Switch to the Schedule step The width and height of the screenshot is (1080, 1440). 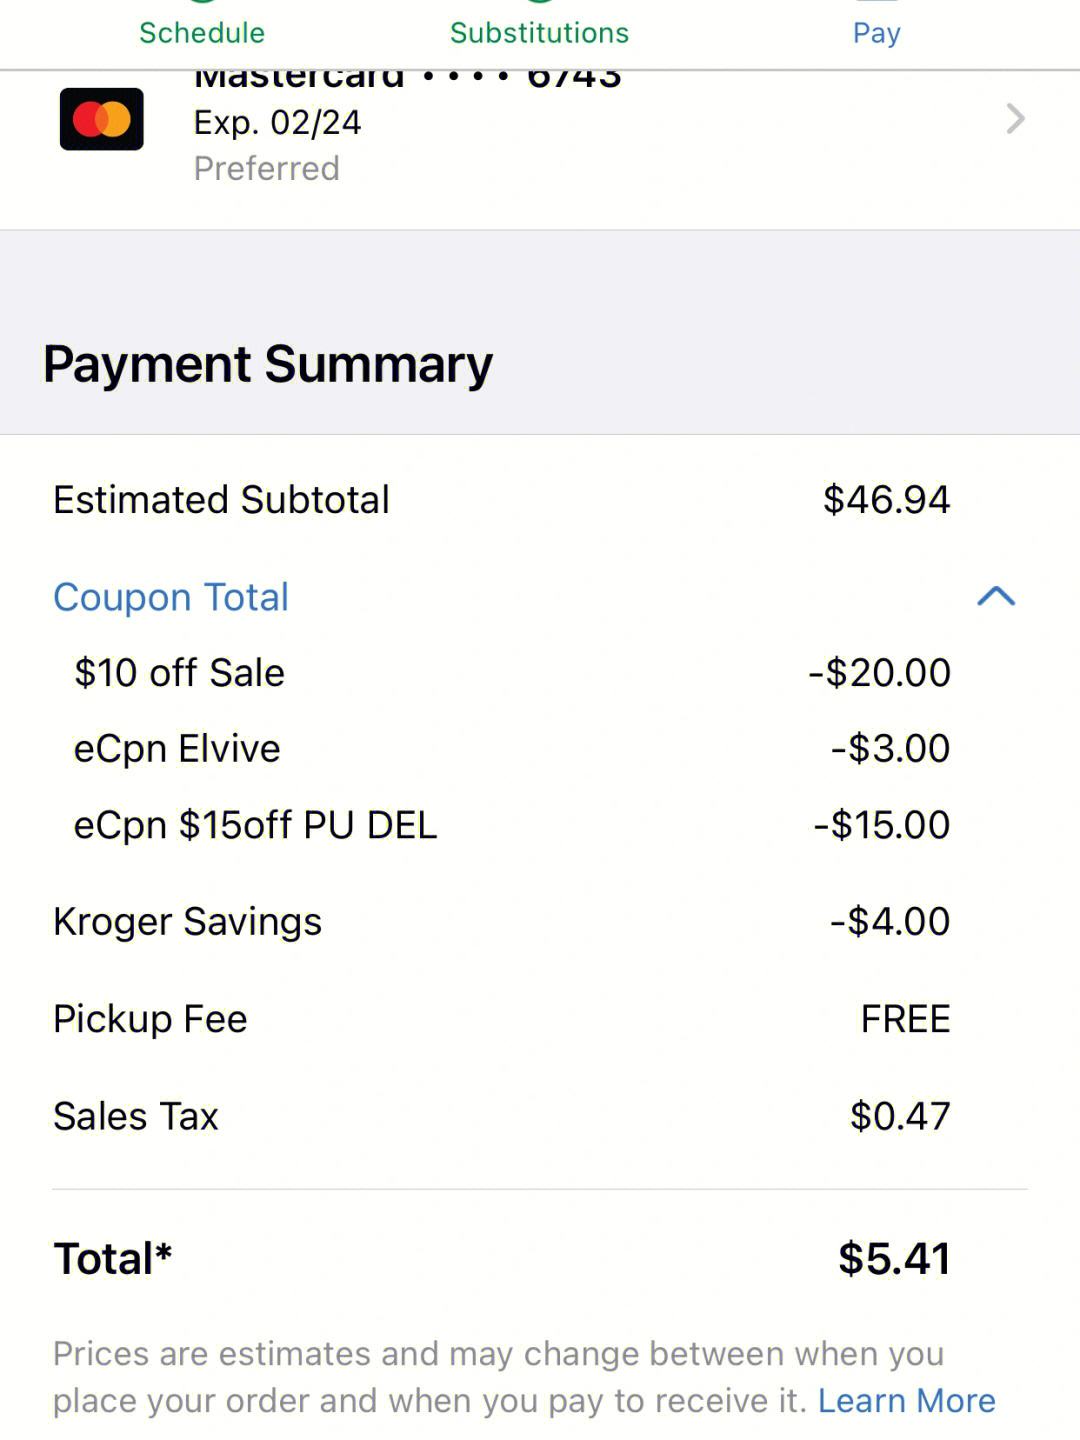[202, 33]
